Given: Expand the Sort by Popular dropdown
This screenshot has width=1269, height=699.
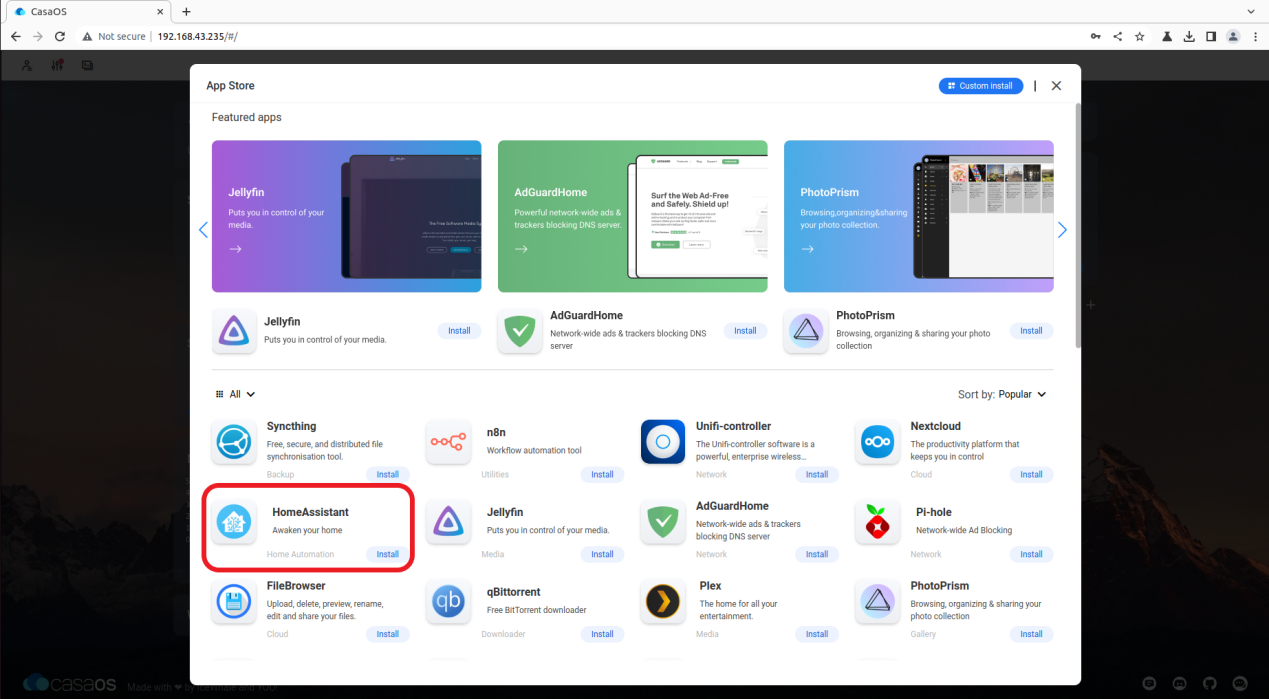Looking at the screenshot, I should pos(1002,394).
